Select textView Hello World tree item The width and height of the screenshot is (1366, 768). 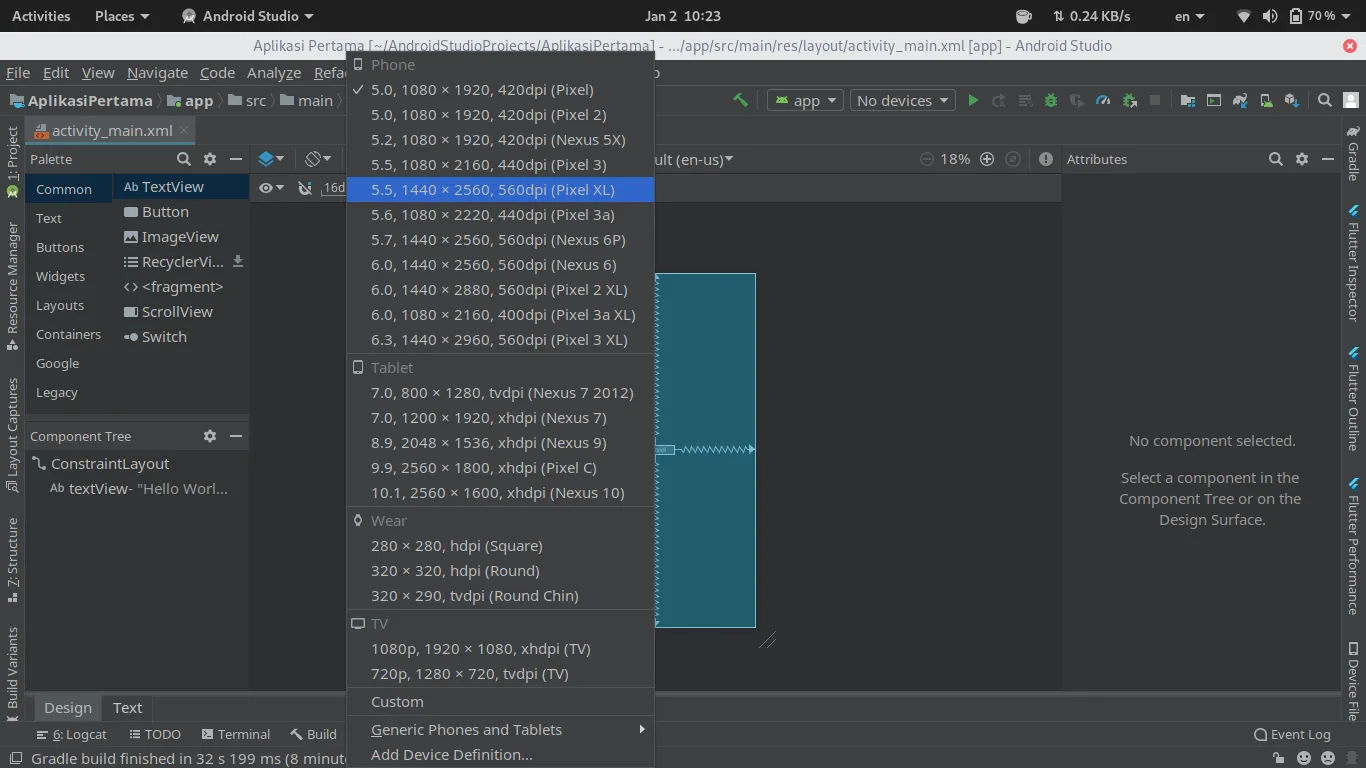point(138,489)
